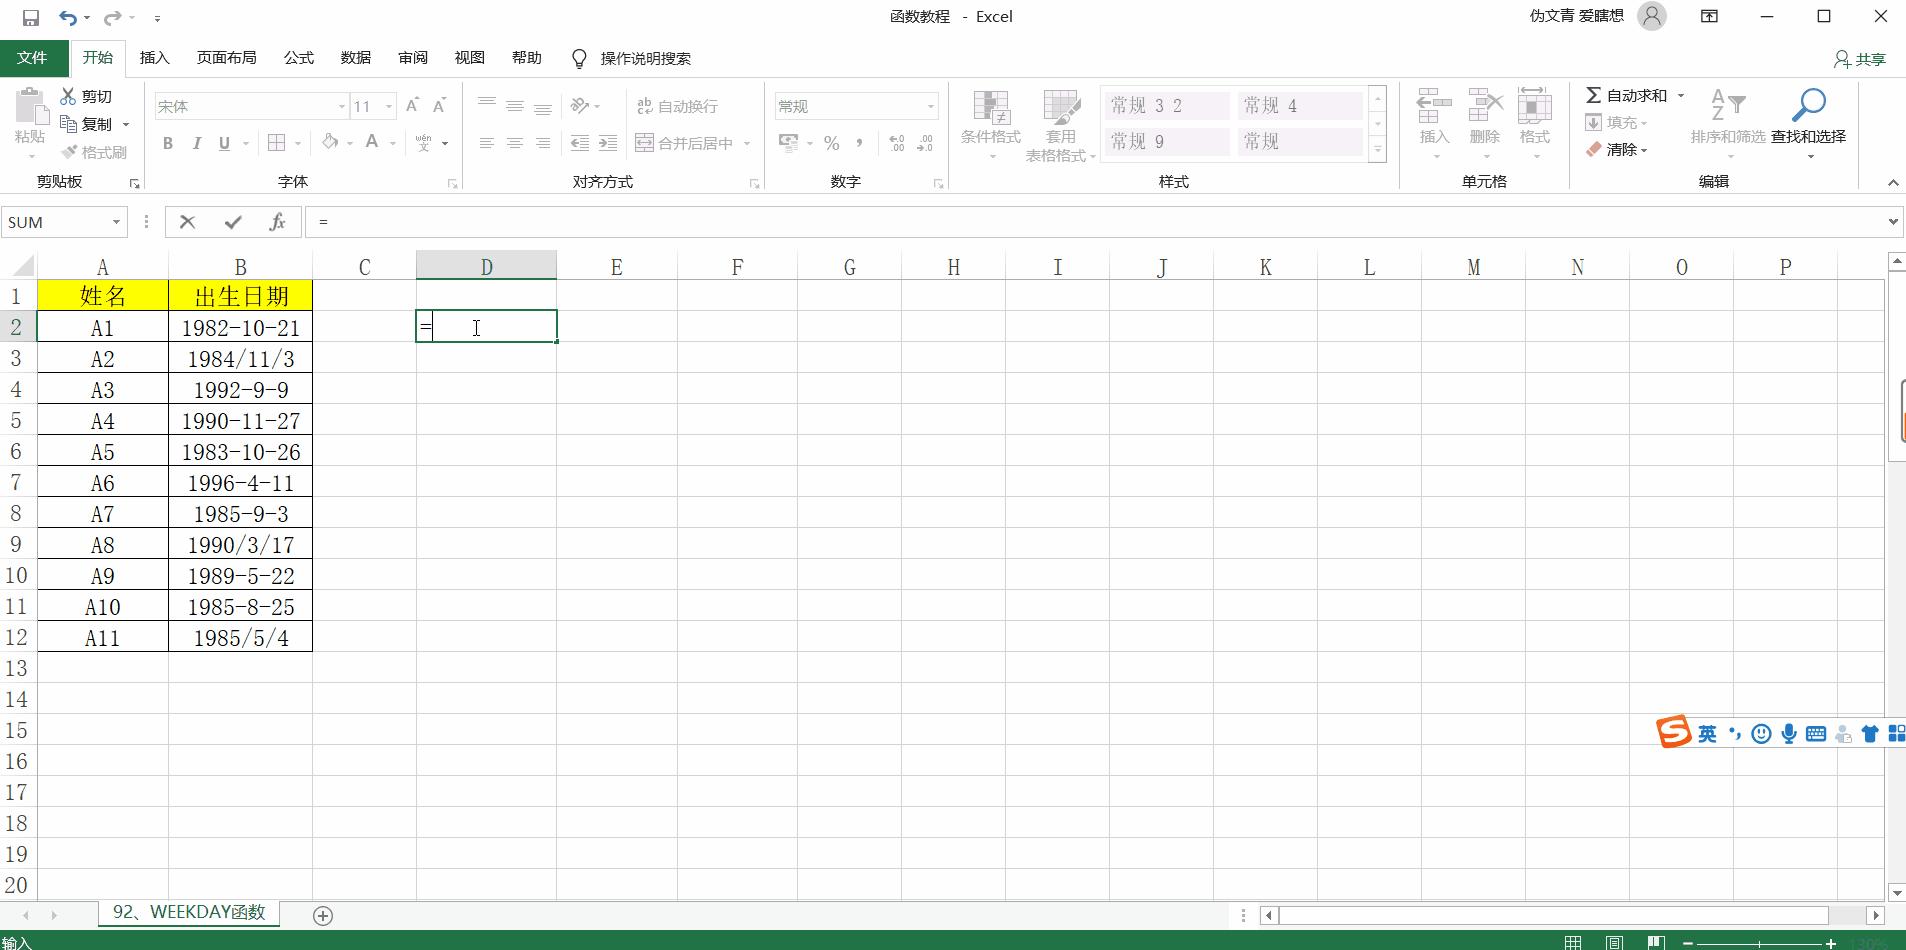Viewport: 1906px width, 950px height.
Task: Click the Insert Function (fx) icon
Action: pyautogui.click(x=277, y=221)
